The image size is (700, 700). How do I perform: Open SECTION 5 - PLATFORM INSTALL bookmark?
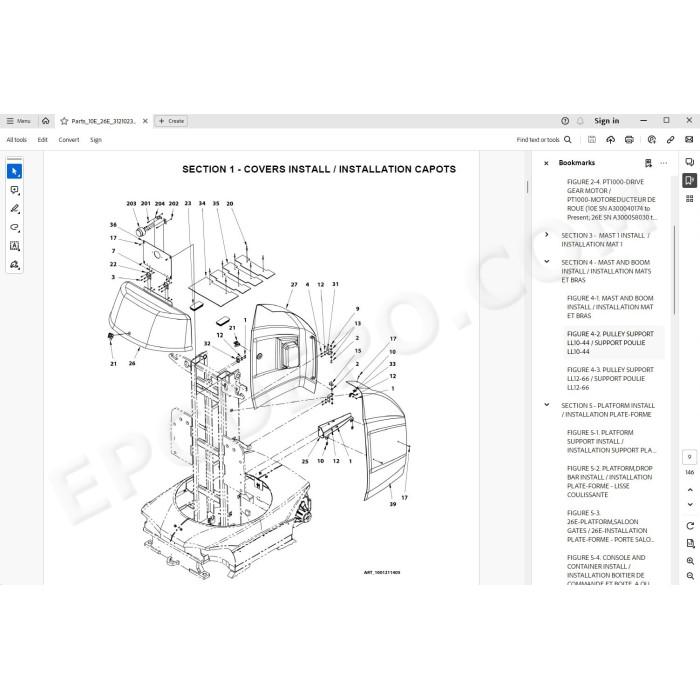pos(608,410)
